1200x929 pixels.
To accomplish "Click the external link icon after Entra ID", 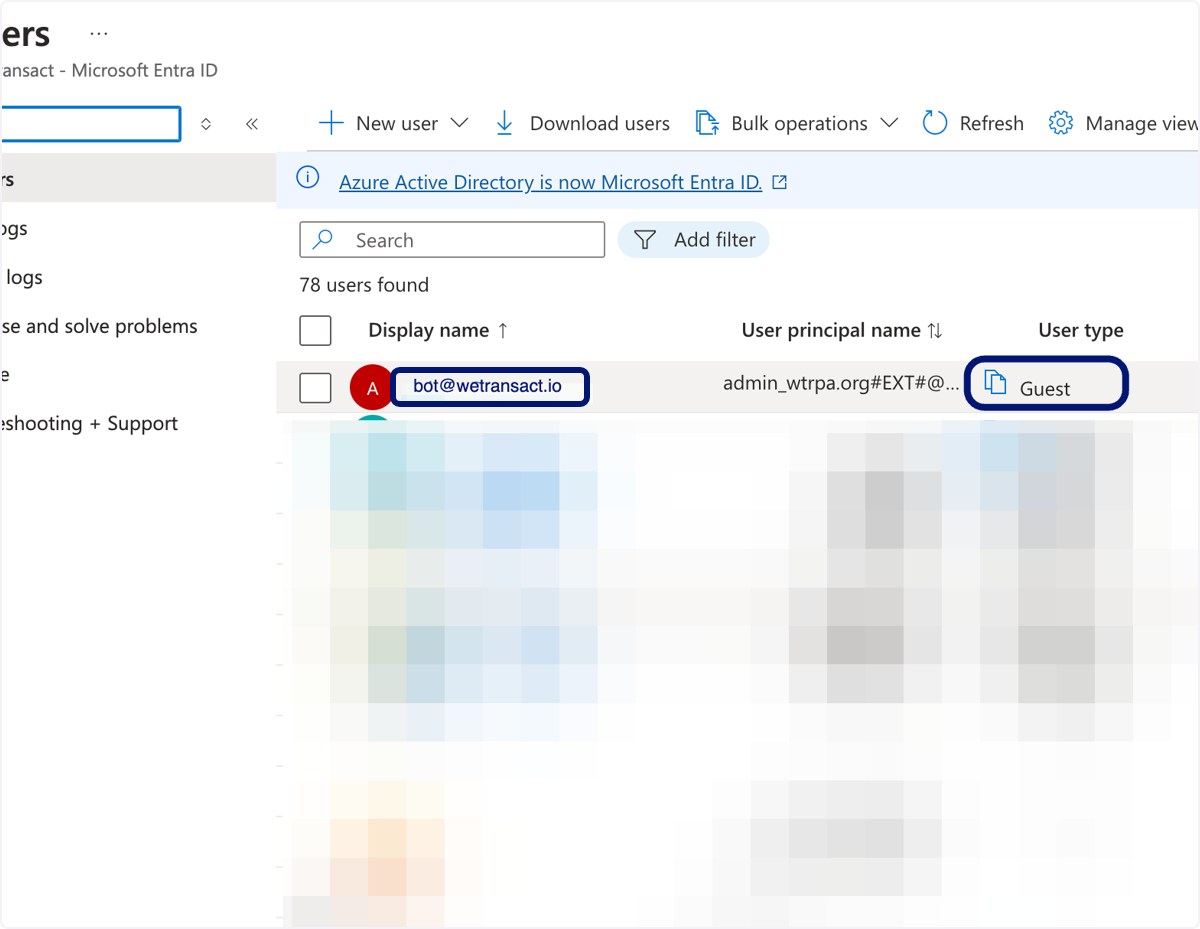I will click(780, 182).
